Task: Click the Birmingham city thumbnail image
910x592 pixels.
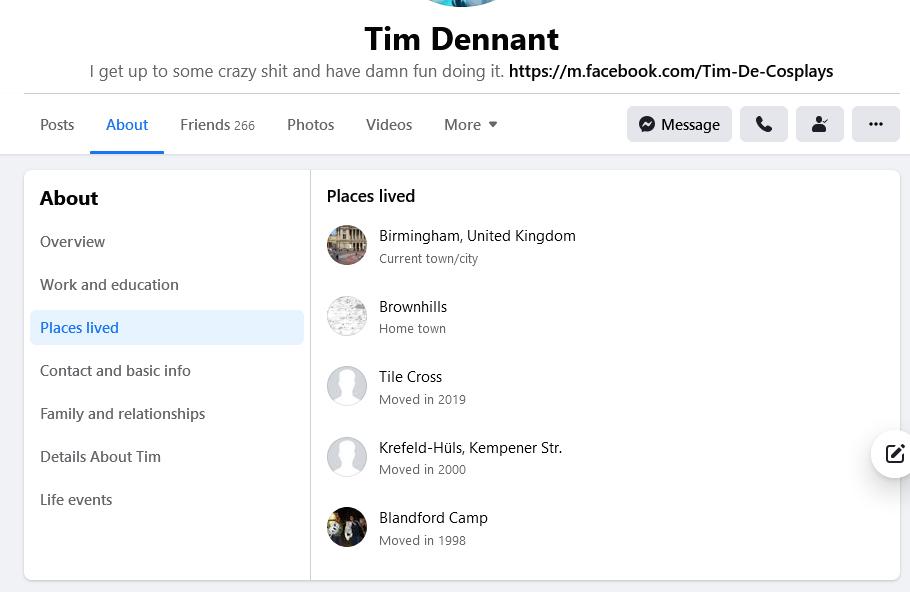Action: tap(347, 245)
